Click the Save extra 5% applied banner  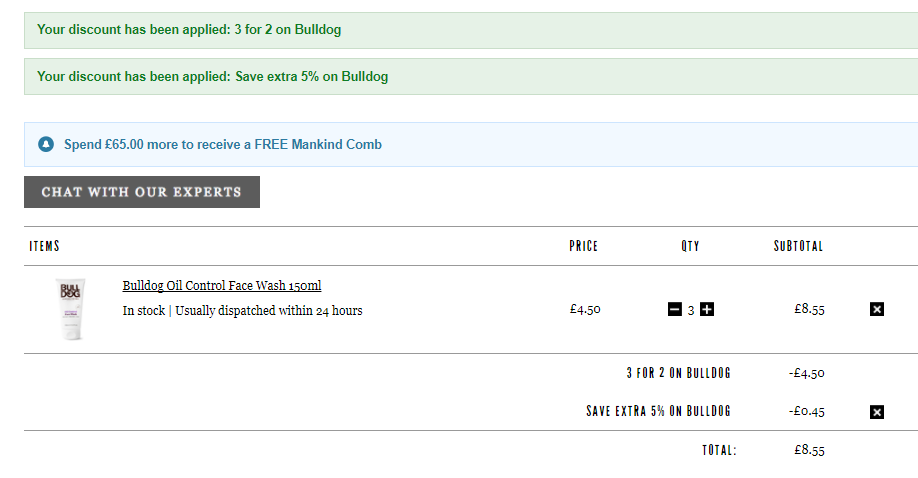[x=471, y=77]
